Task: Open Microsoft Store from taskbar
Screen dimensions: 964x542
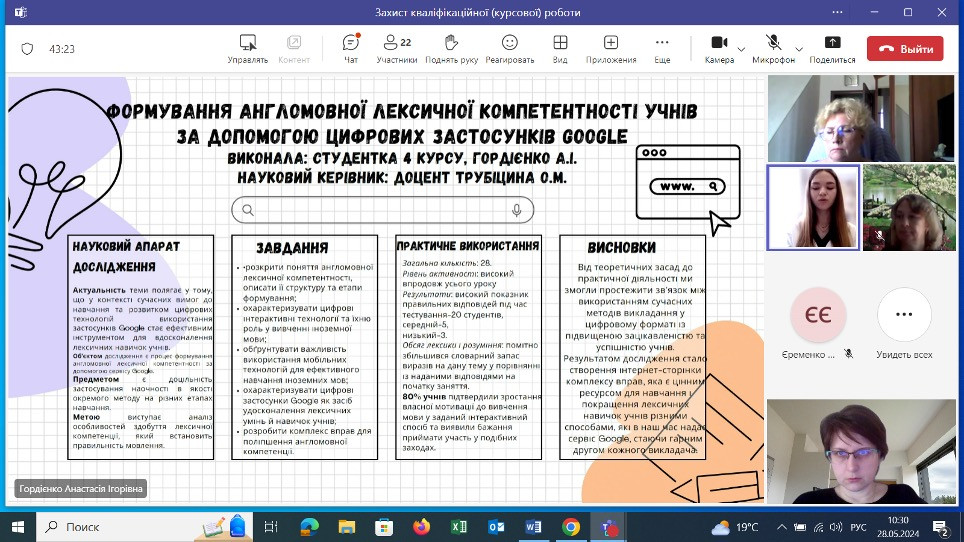Action: 384,527
